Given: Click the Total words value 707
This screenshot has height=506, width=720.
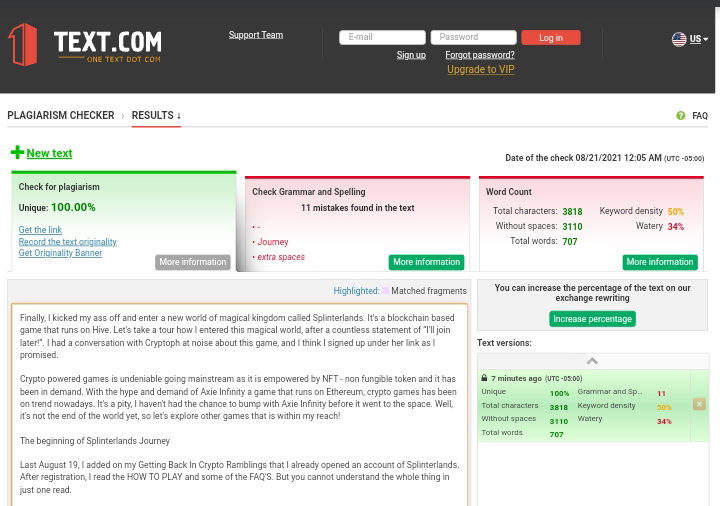Looking at the screenshot, I should (x=570, y=242).
